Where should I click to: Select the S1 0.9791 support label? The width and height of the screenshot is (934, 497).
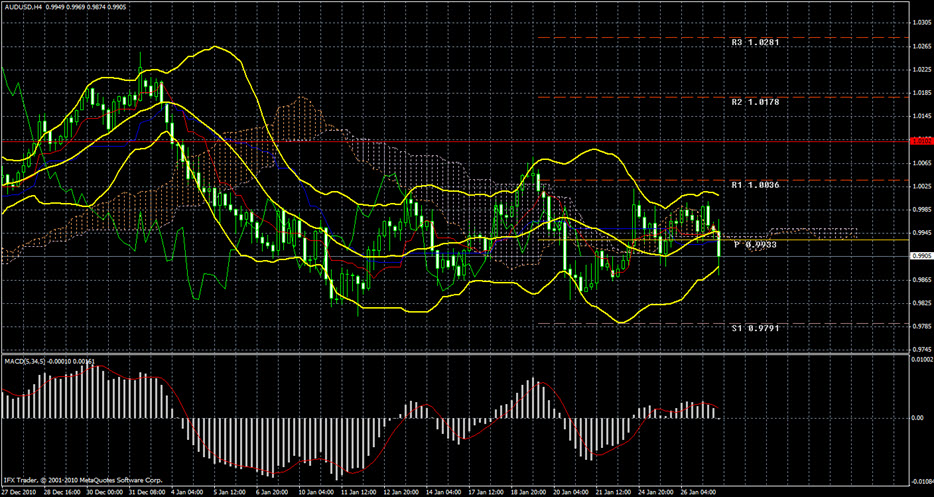(755, 328)
